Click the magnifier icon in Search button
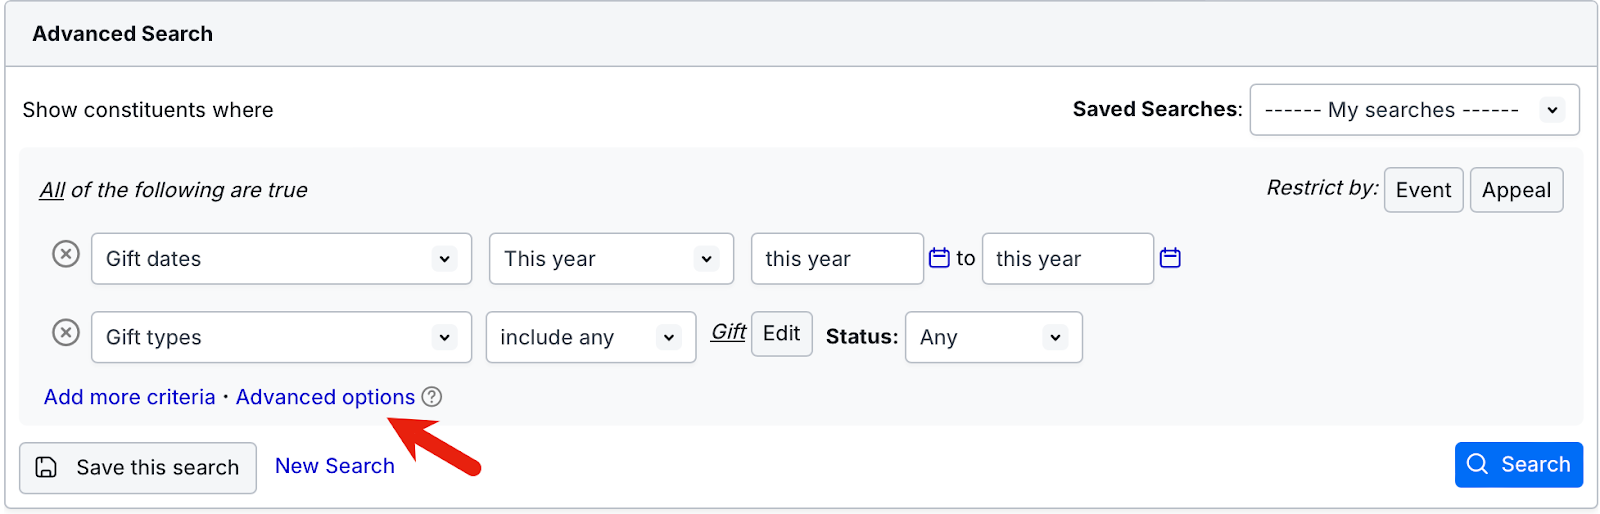 click(x=1477, y=464)
